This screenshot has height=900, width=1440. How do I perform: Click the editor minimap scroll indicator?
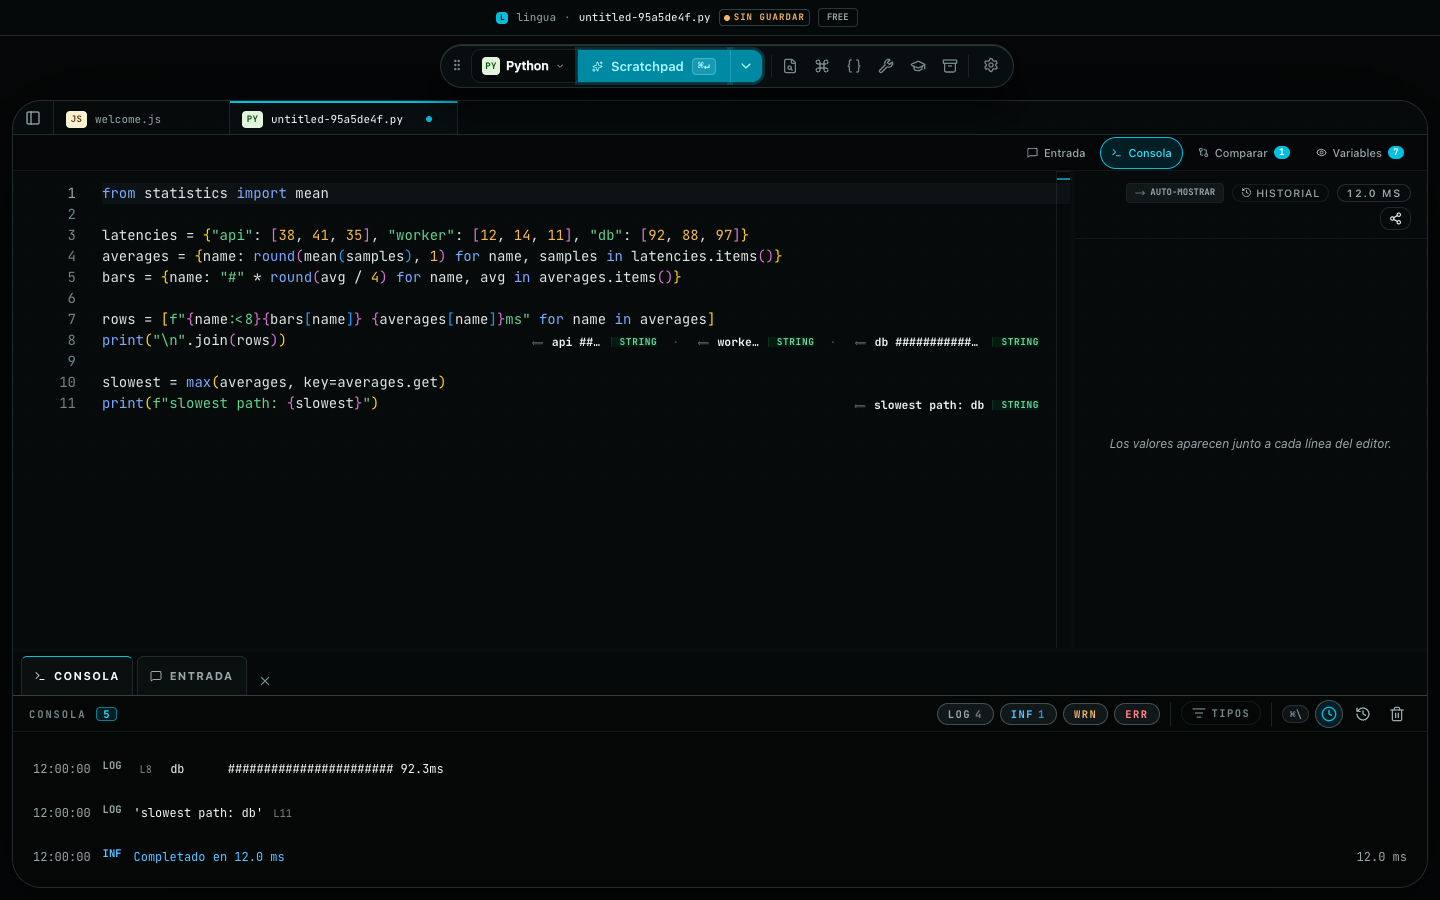coord(1063,179)
